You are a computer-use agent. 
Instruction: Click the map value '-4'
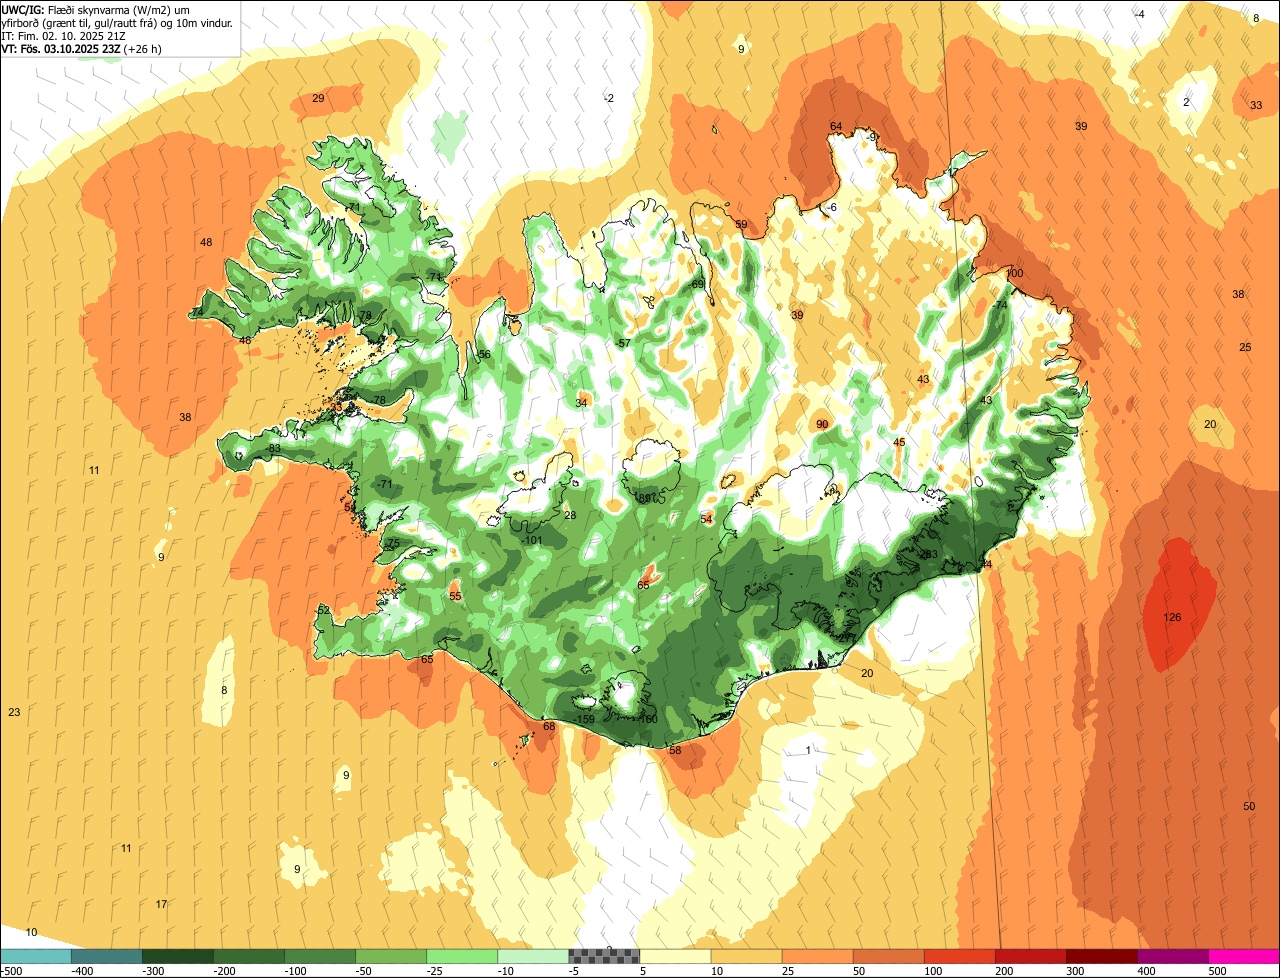point(1141,13)
